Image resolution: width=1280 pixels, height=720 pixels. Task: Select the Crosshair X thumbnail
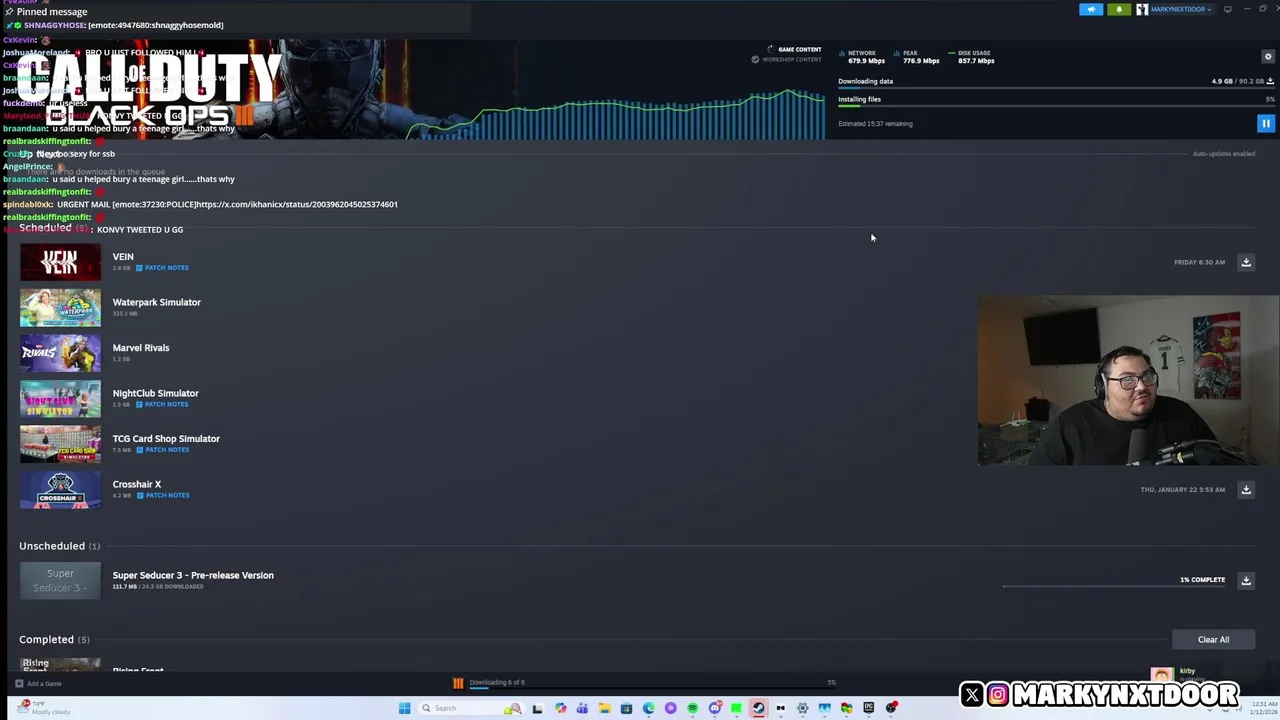(60, 490)
